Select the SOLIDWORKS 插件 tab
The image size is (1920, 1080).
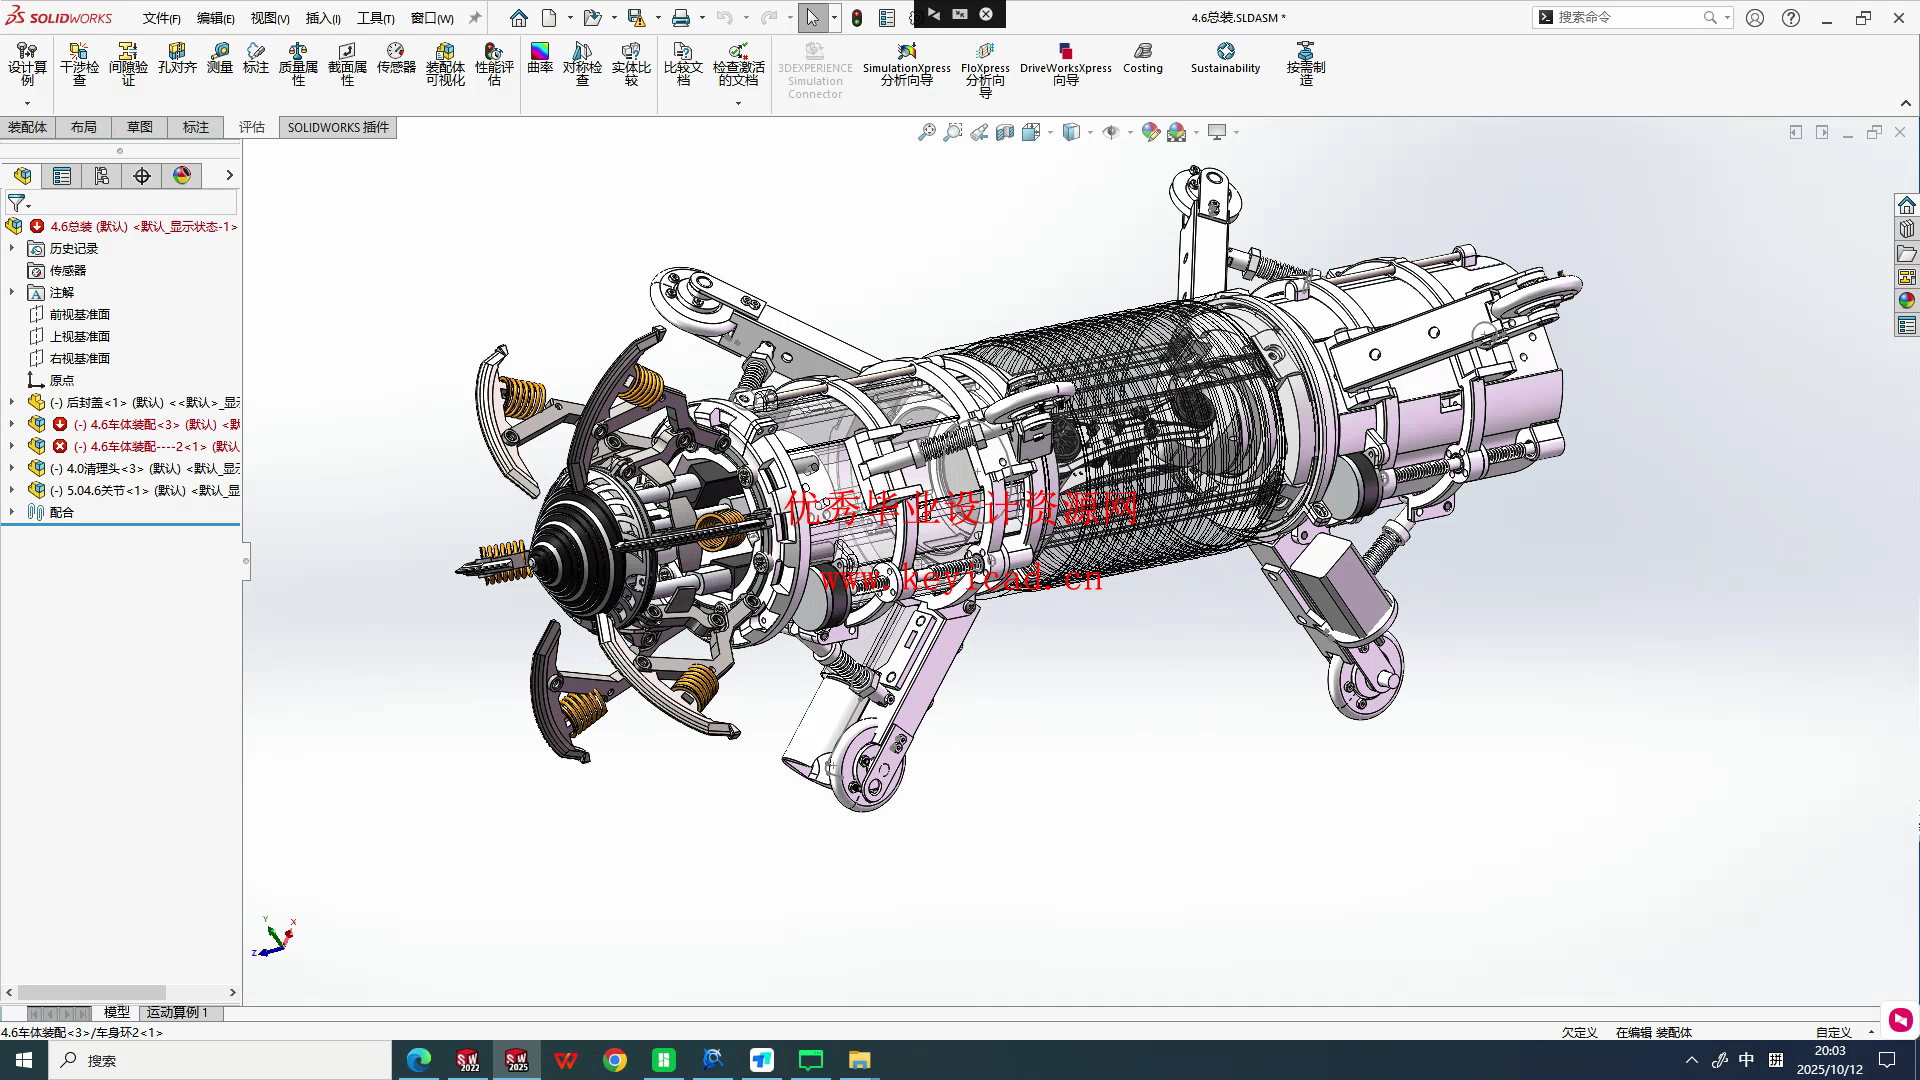point(338,127)
